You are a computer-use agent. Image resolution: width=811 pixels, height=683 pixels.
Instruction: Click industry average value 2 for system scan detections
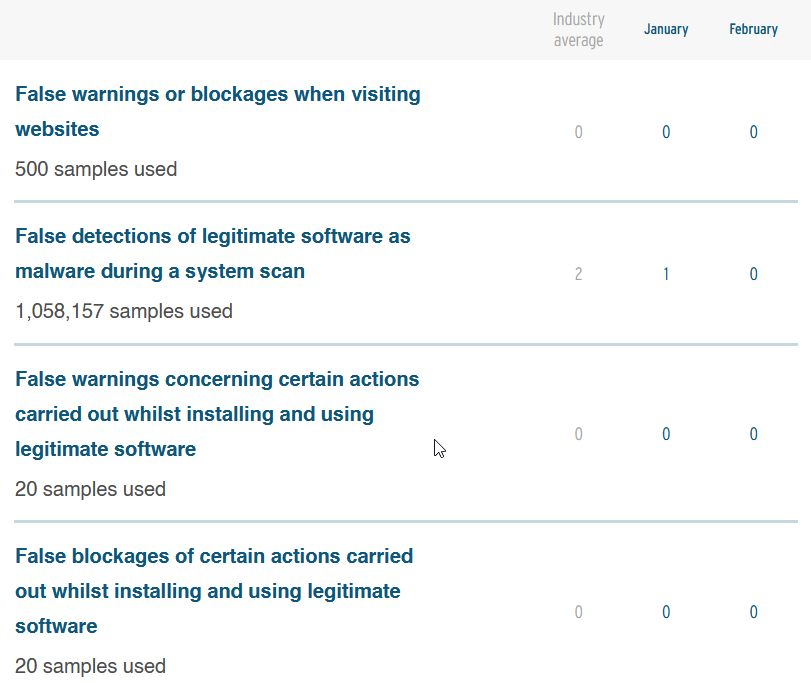[x=578, y=274]
